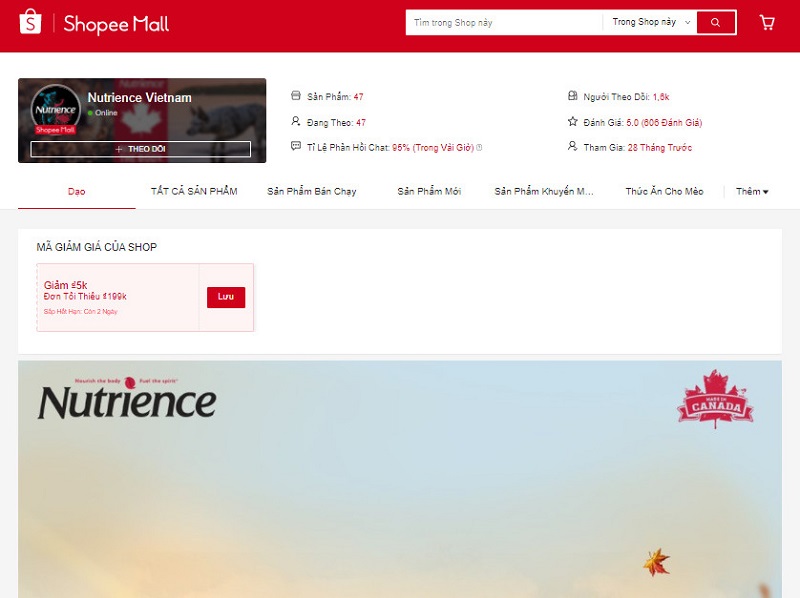Click the followers icon
Screen dimensions: 800x598
coord(573,96)
